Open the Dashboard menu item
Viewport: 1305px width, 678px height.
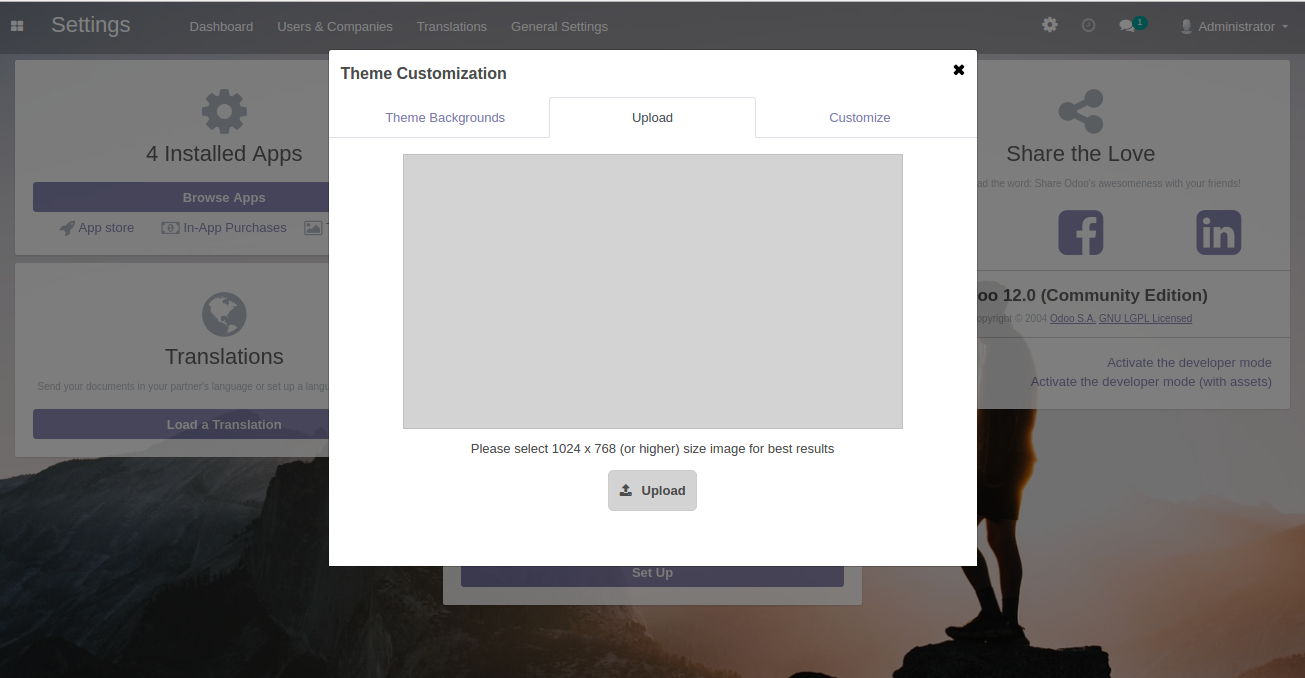221,27
